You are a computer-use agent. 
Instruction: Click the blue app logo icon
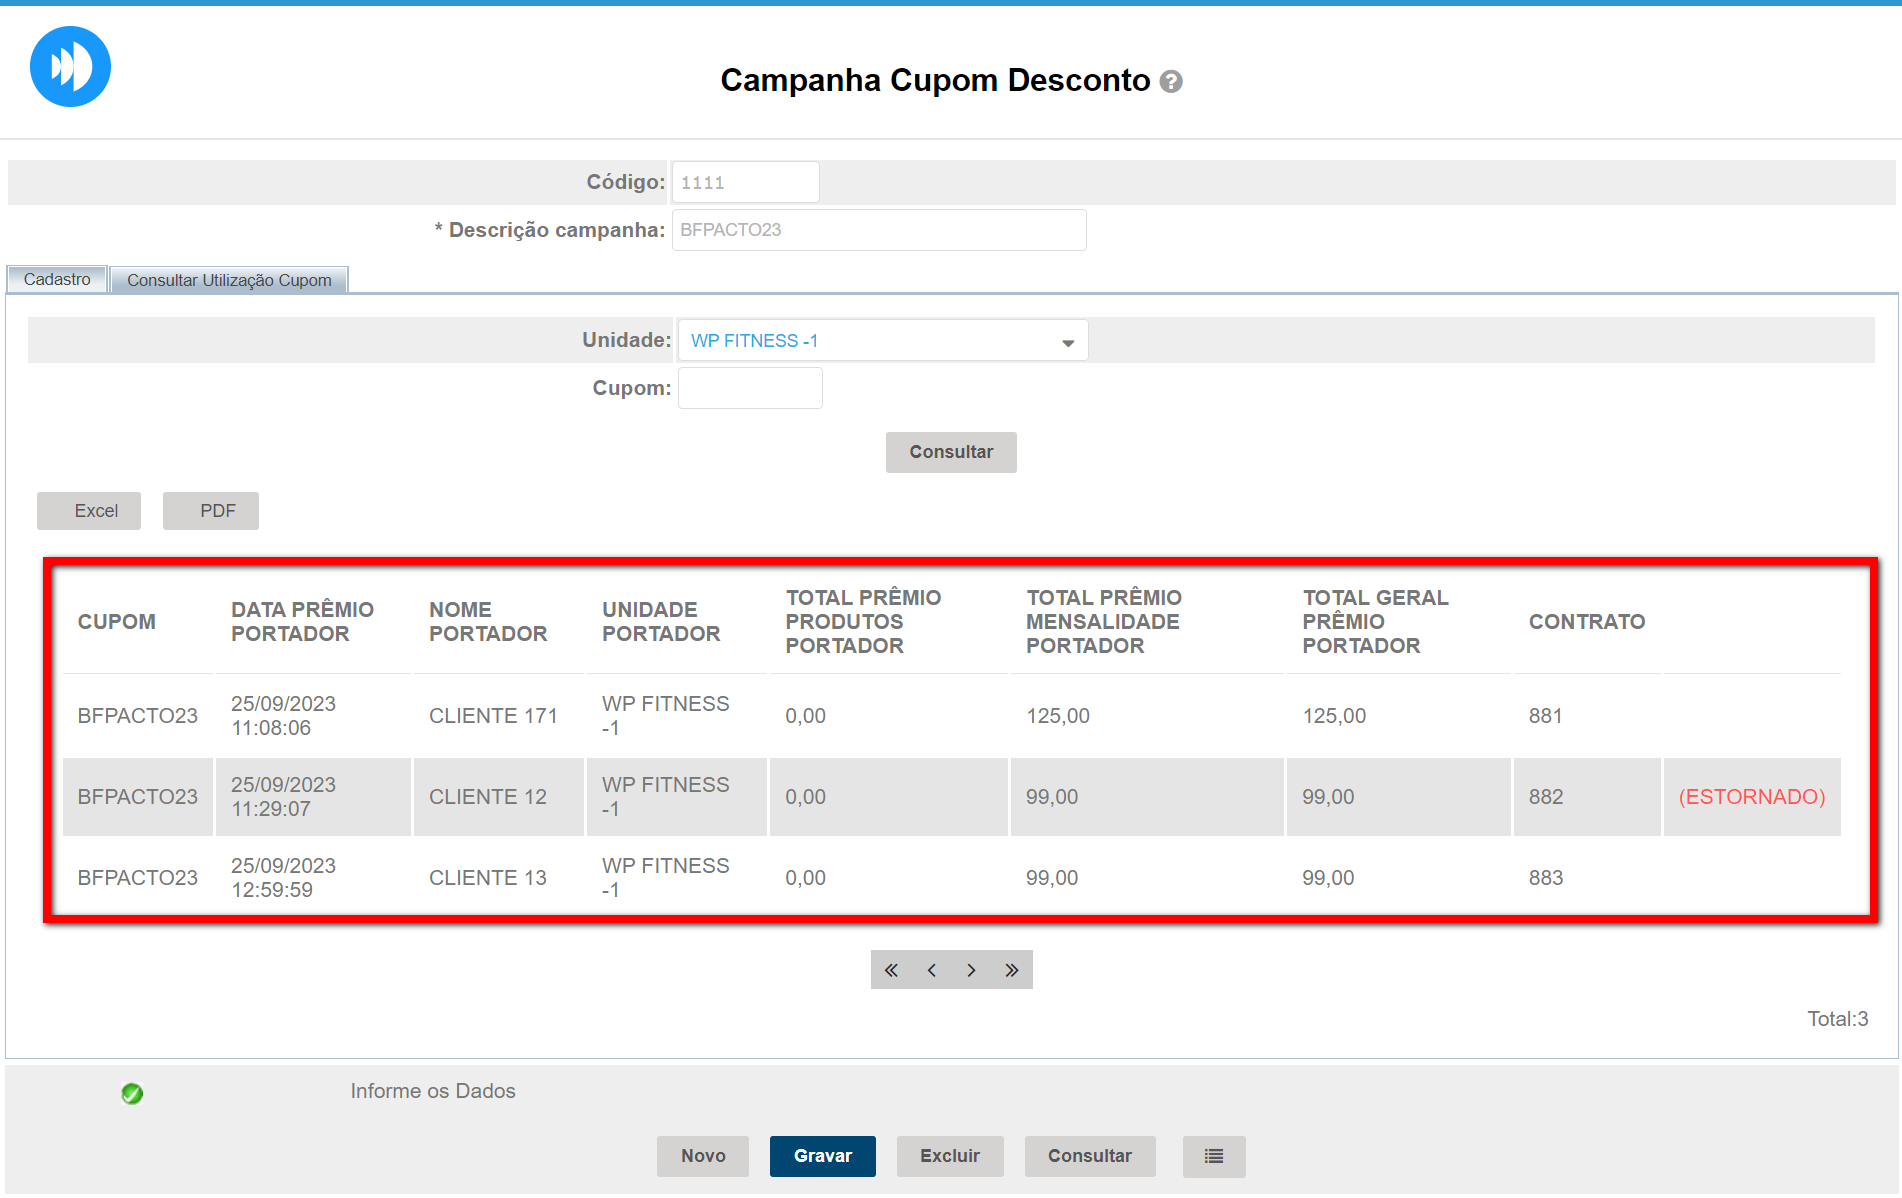click(x=70, y=67)
